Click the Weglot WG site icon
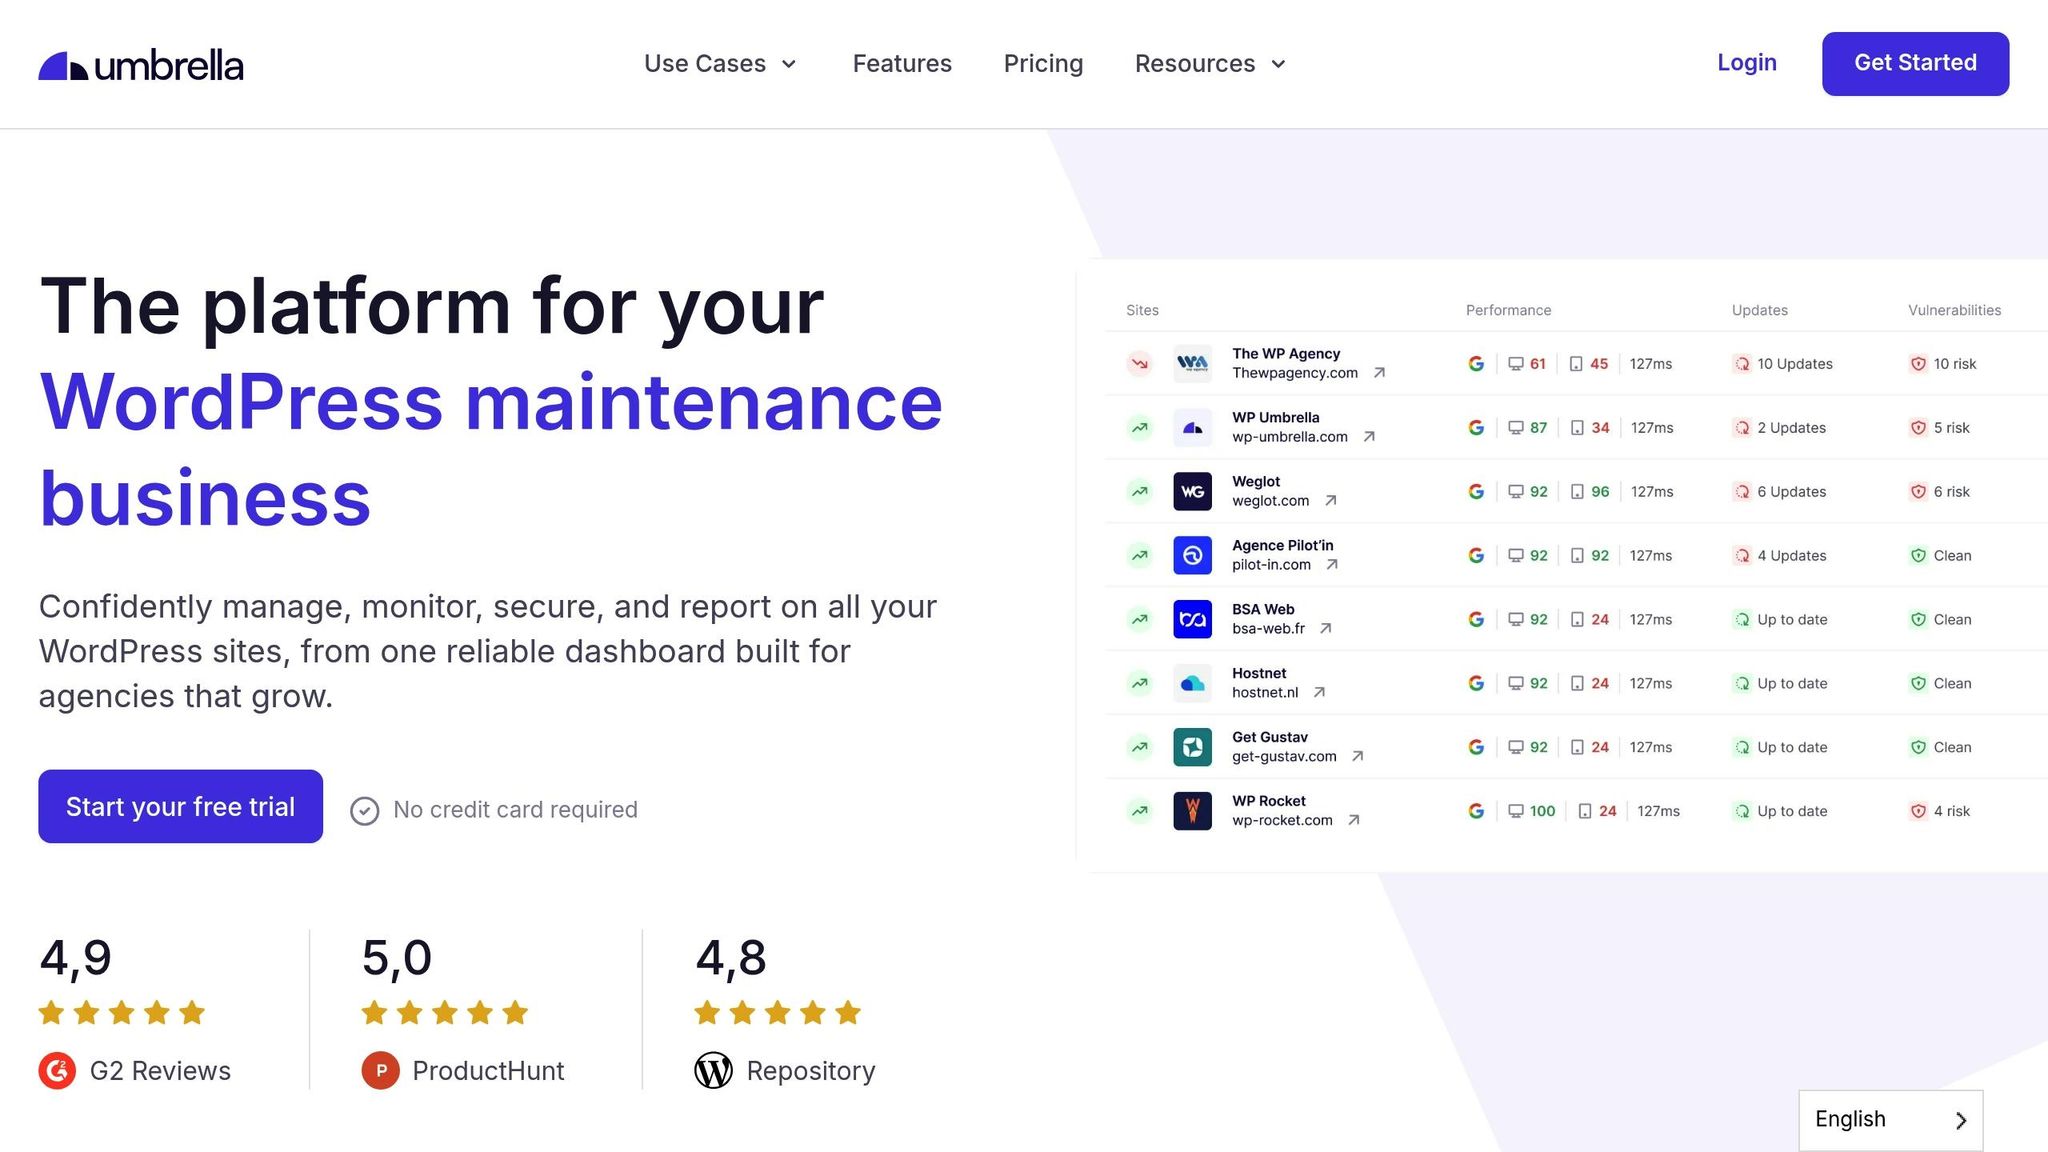This screenshot has width=2048, height=1152. (1192, 492)
